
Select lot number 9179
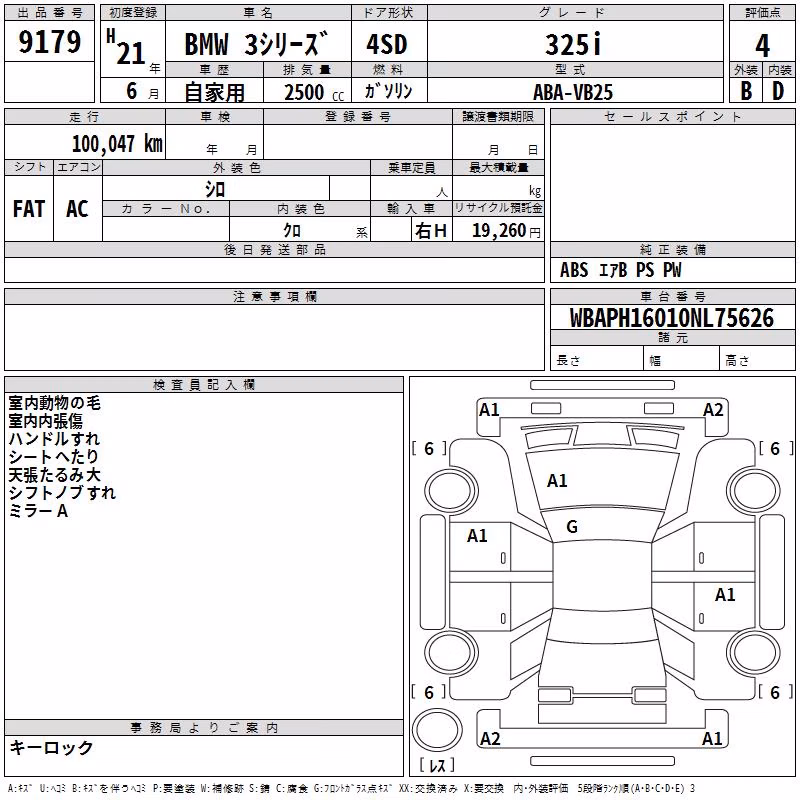(49, 41)
